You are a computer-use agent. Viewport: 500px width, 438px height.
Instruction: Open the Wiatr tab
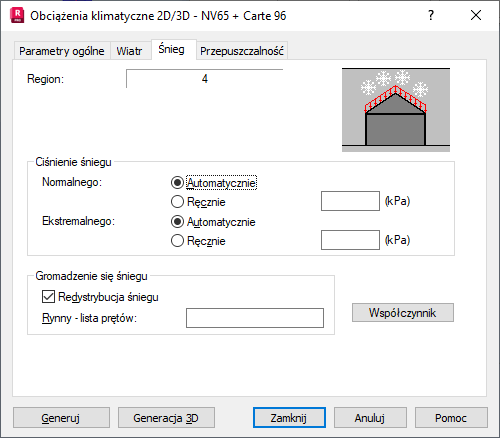point(129,51)
